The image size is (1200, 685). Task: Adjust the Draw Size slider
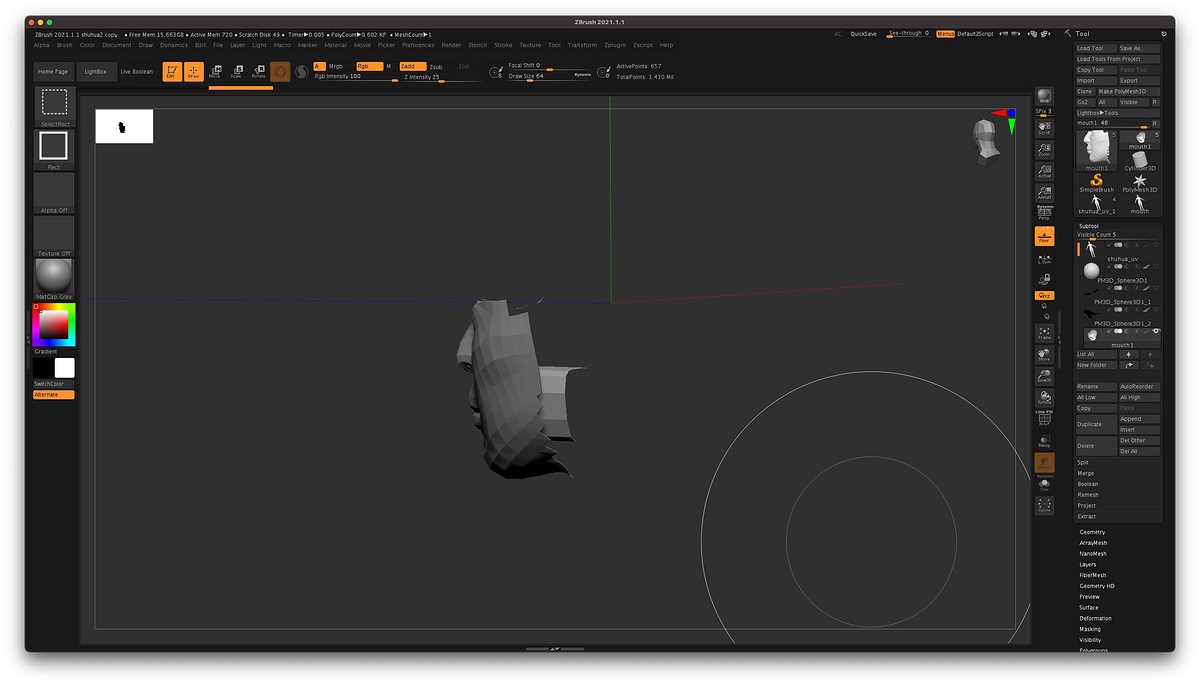click(550, 76)
